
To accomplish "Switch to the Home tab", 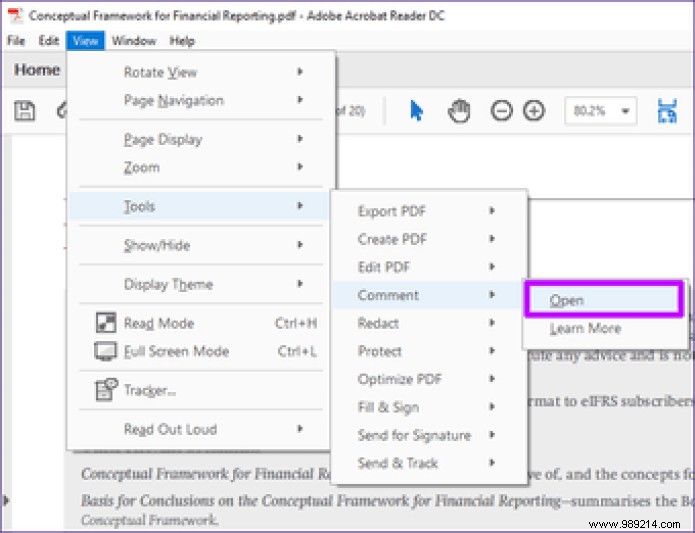I will (x=37, y=70).
